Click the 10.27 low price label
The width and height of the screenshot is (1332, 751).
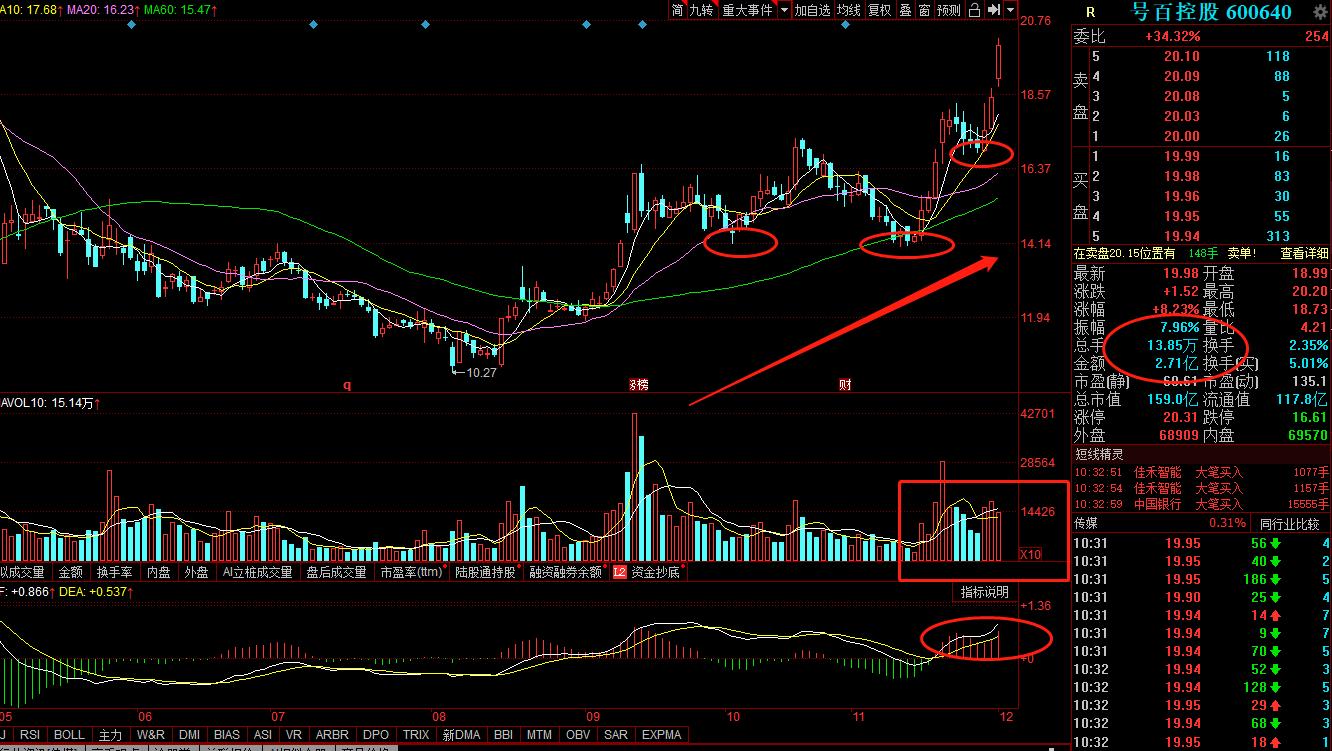[x=481, y=372]
